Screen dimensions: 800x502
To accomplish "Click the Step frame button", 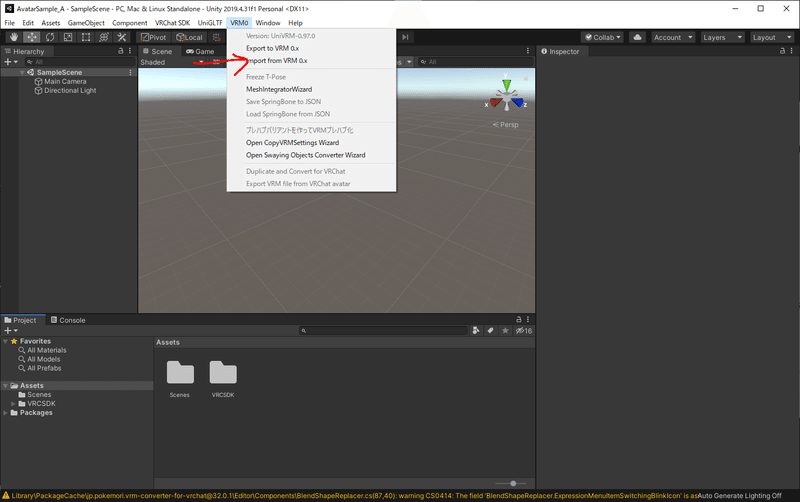I will click(405, 37).
